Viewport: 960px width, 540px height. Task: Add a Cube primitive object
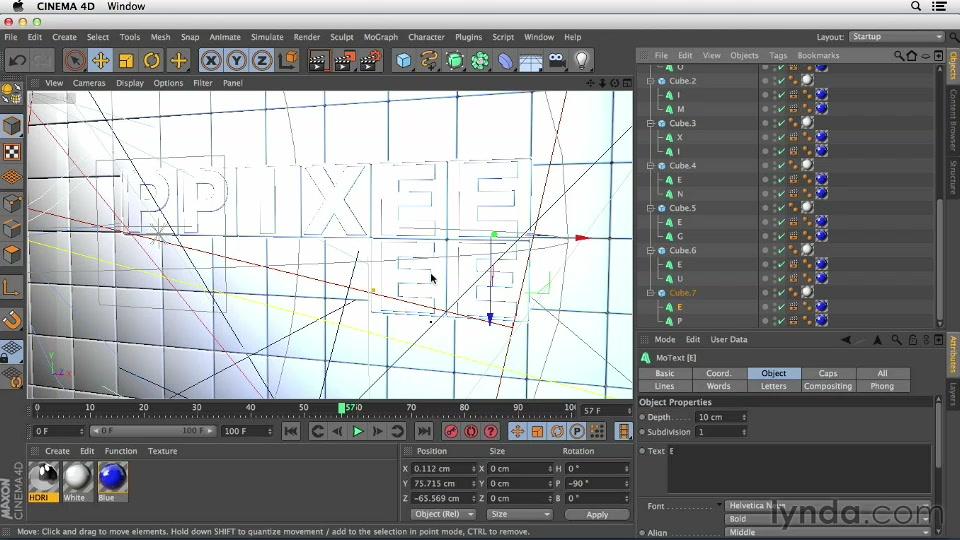403,61
